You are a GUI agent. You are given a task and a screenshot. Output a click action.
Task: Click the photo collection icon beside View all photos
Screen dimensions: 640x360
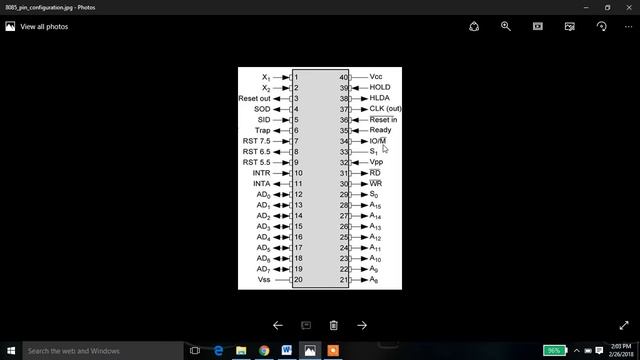pyautogui.click(x=10, y=27)
